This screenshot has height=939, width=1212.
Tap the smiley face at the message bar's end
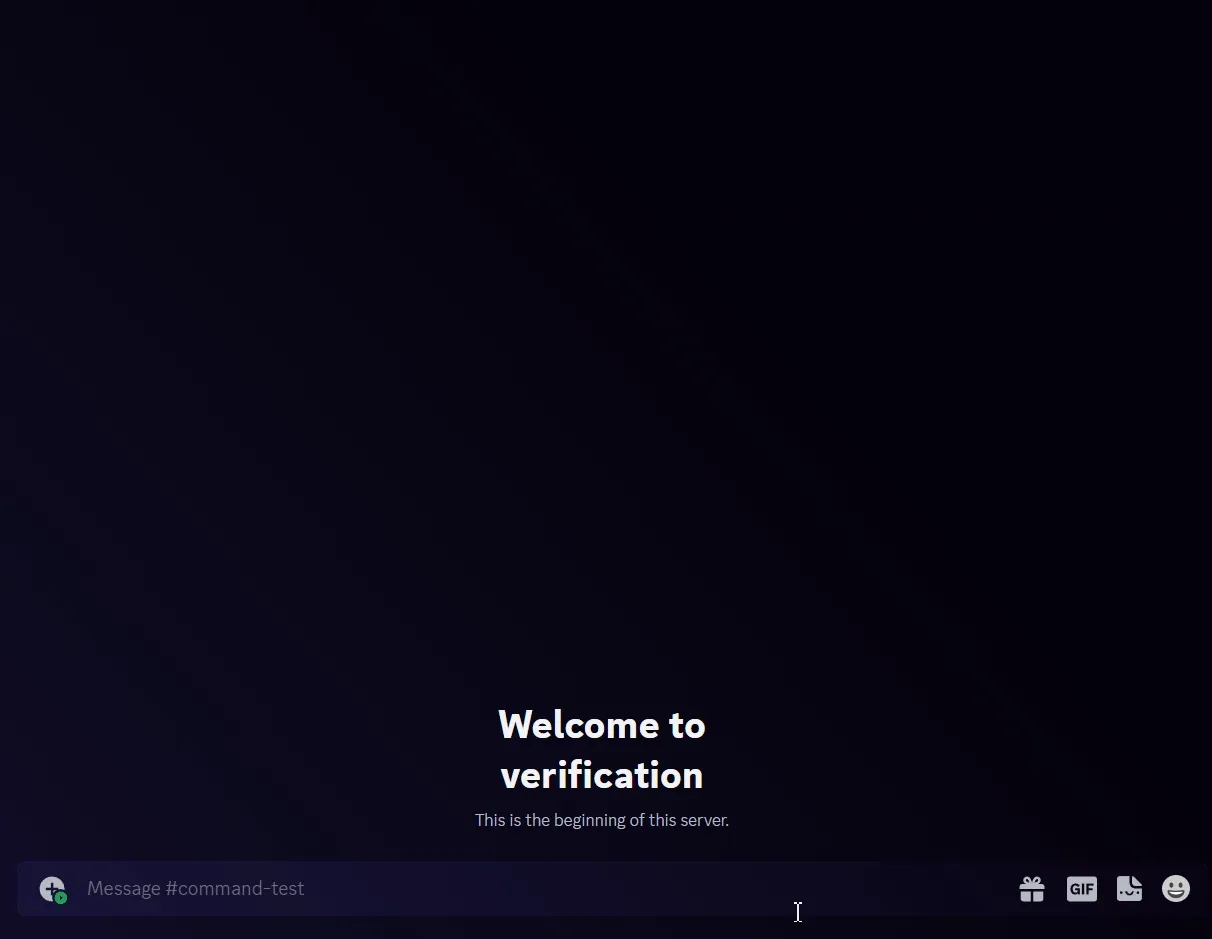coord(1176,889)
